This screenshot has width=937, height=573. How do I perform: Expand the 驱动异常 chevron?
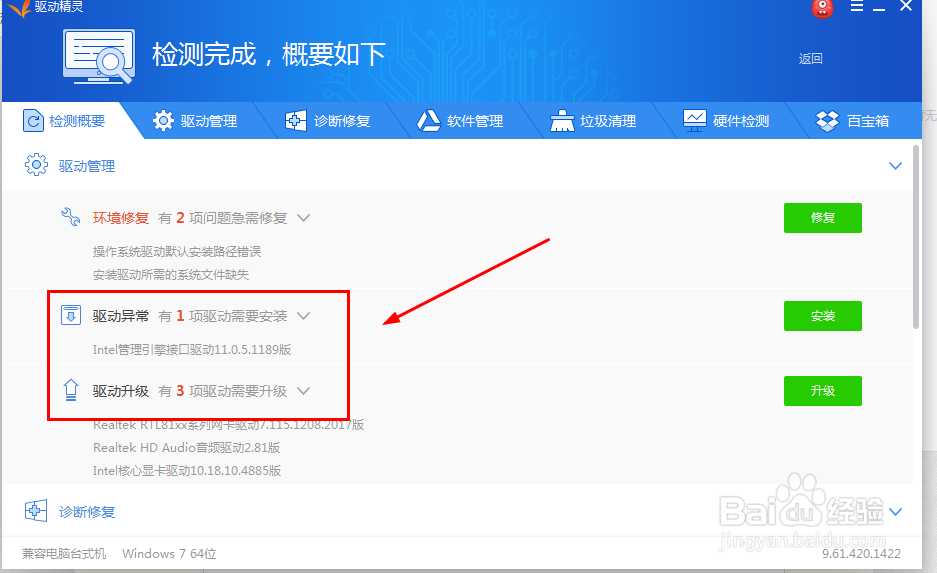304,316
